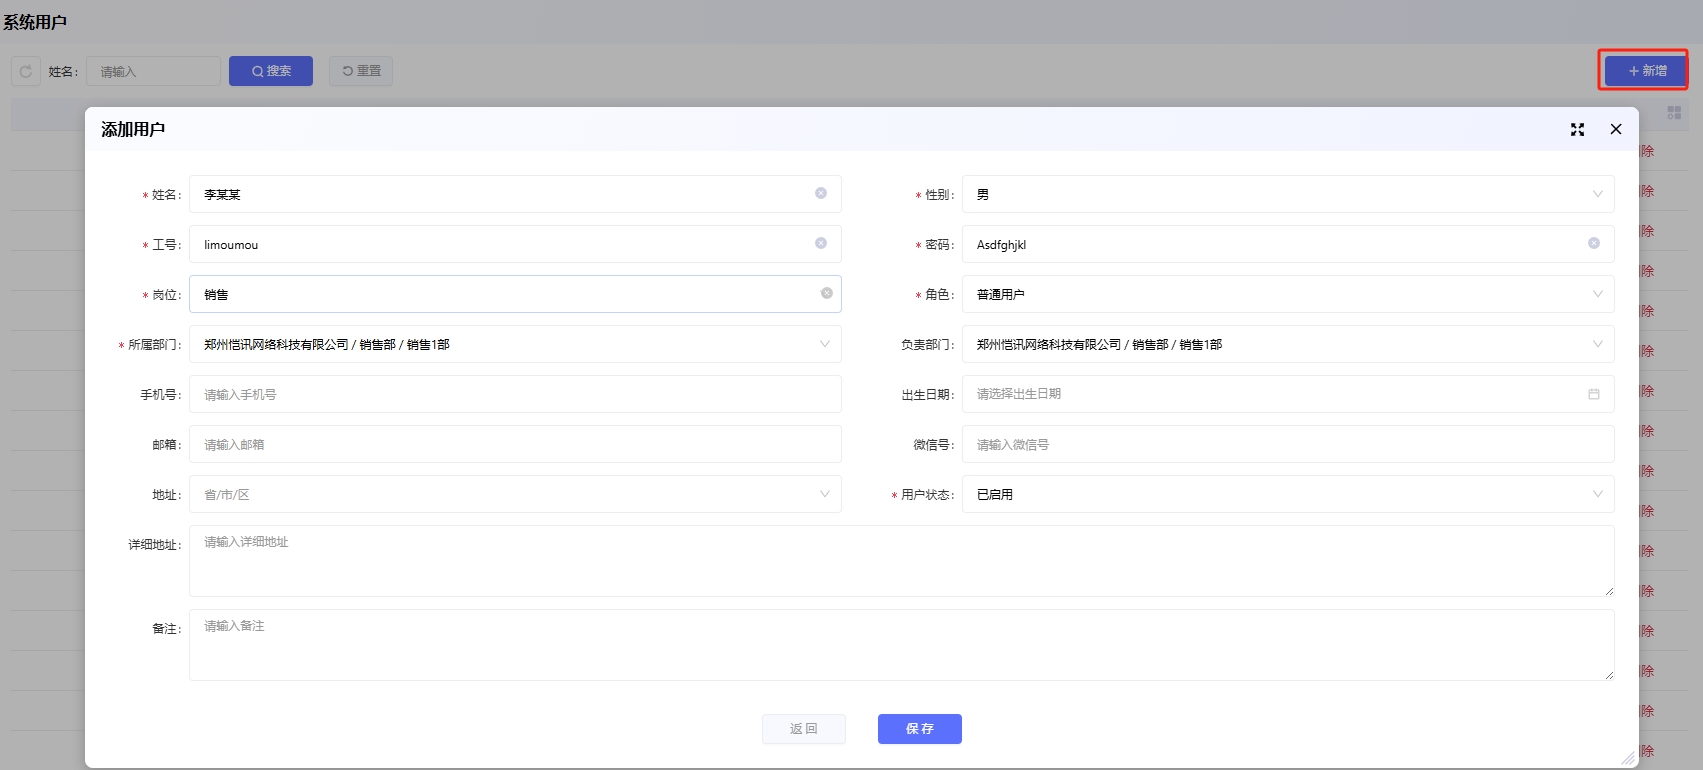Expand the 负责部门 selector
Screen dimensions: 1703x770
[1287, 344]
